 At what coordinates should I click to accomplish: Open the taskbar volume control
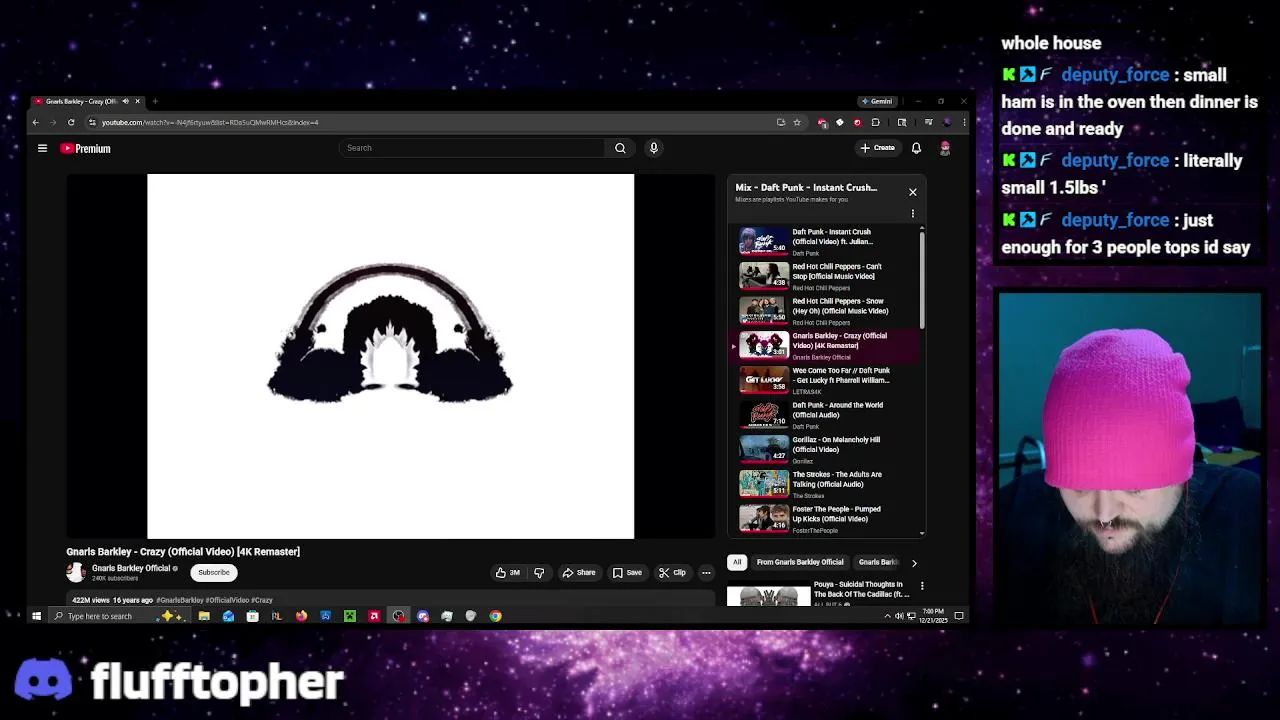point(899,616)
